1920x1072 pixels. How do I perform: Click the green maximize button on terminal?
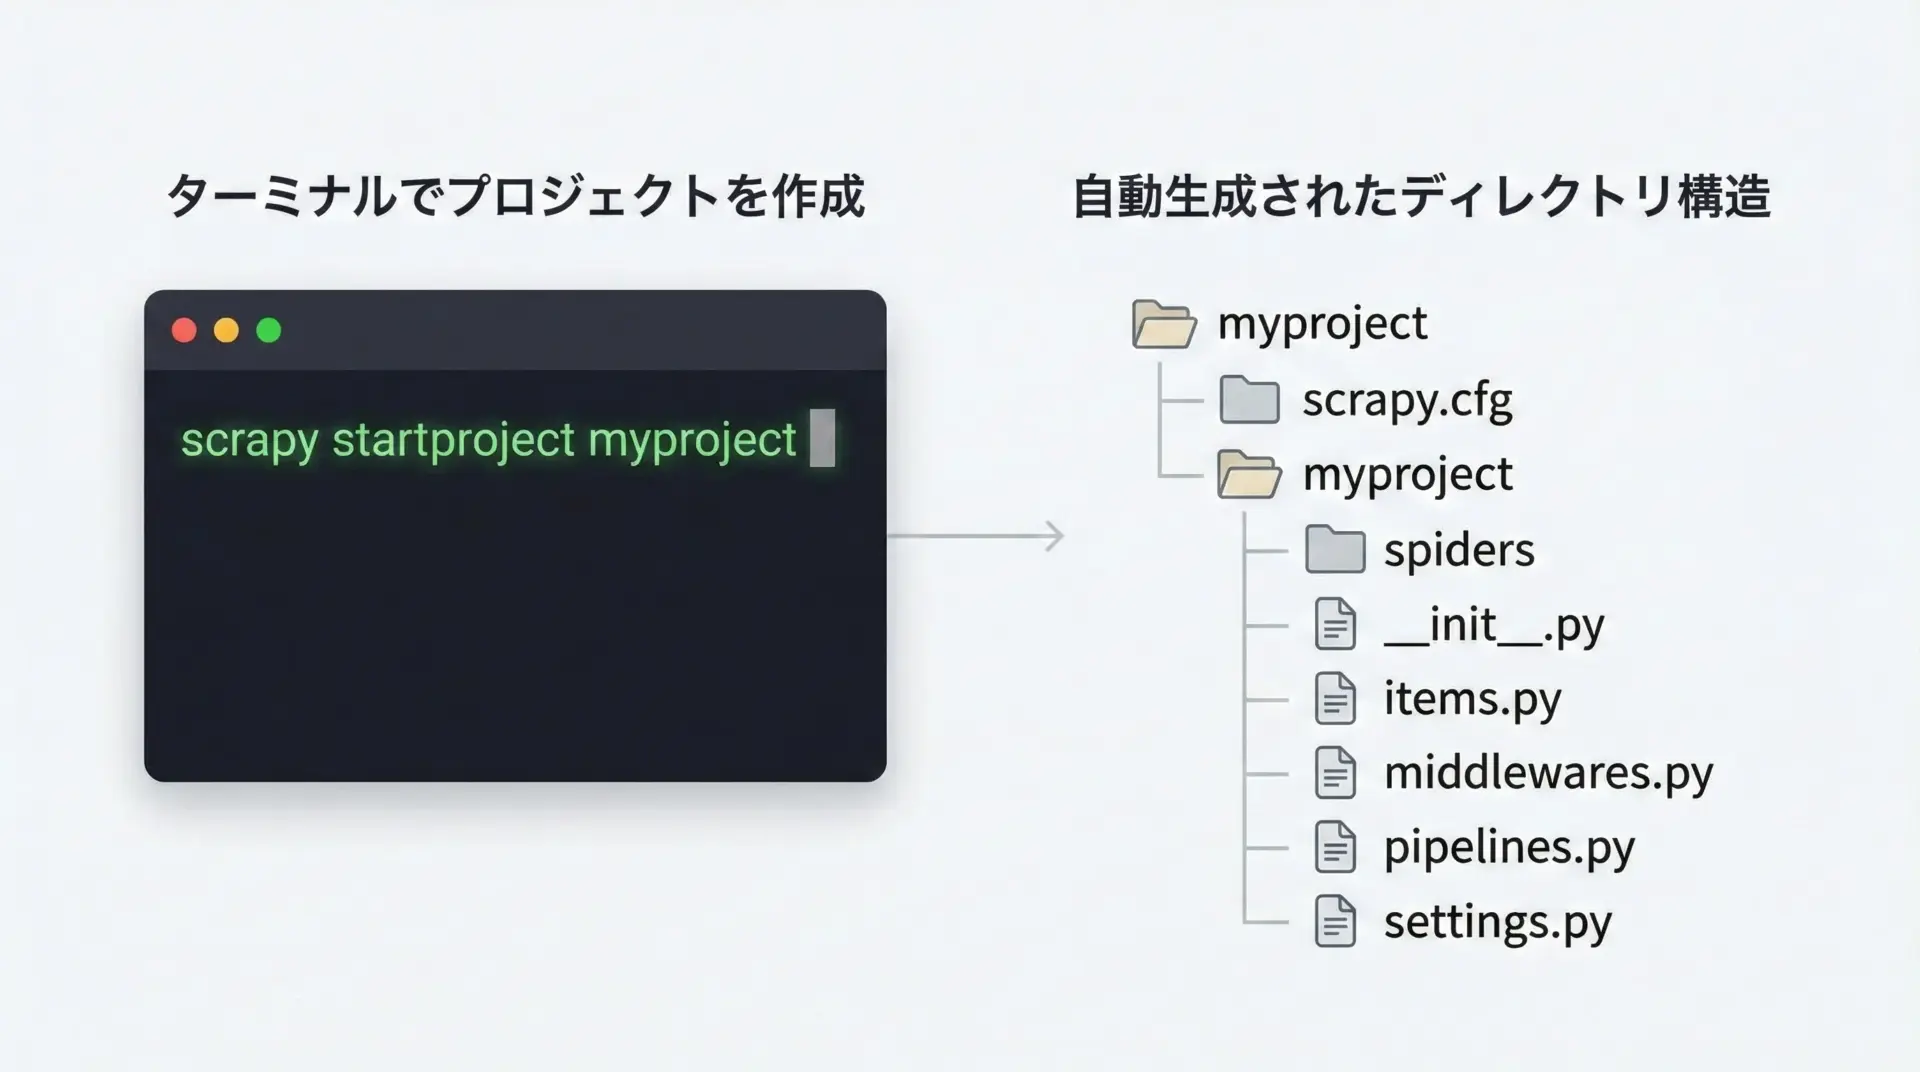click(x=269, y=330)
